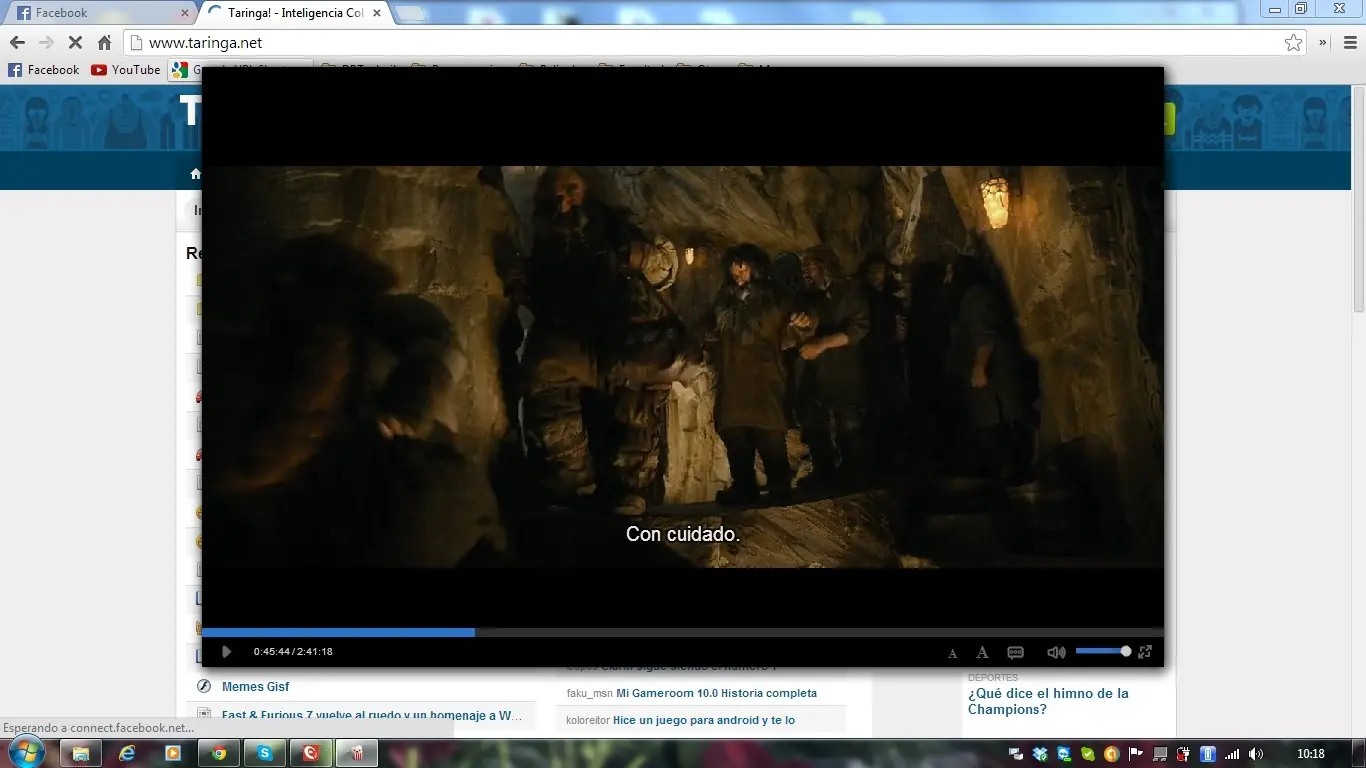Viewport: 1366px width, 768px height.
Task: Open the power plug tray icon
Action: pos(1184,754)
